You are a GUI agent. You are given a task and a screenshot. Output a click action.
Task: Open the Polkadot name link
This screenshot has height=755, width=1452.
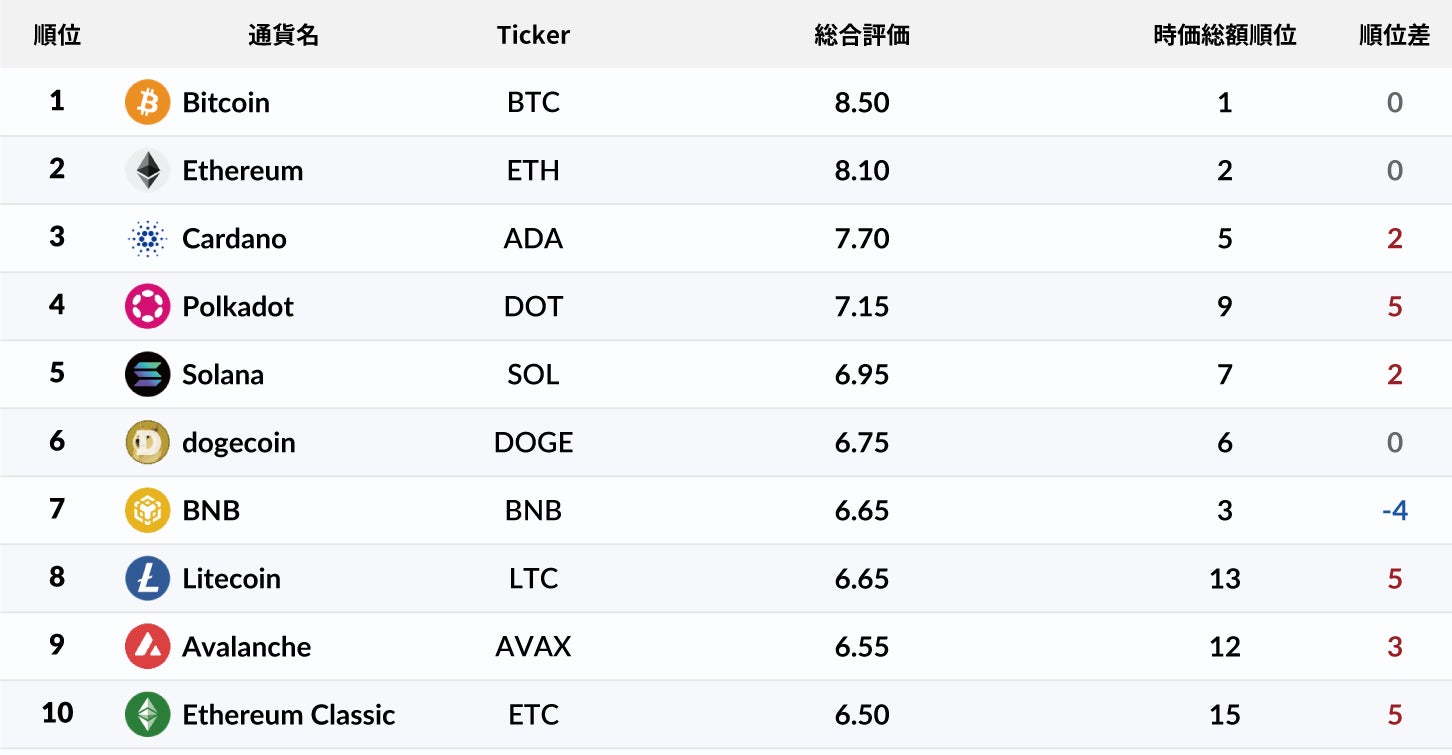pyautogui.click(x=238, y=307)
